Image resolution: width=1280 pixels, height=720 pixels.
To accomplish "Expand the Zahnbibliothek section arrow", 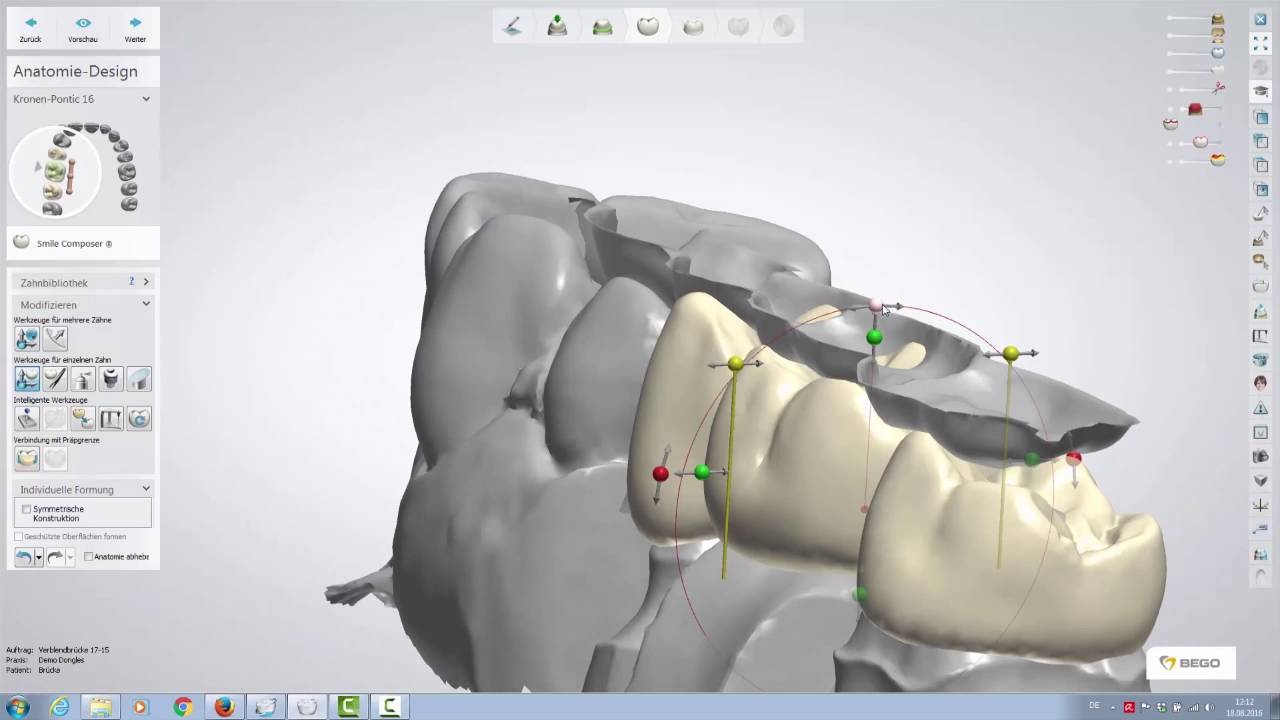I will tap(146, 282).
